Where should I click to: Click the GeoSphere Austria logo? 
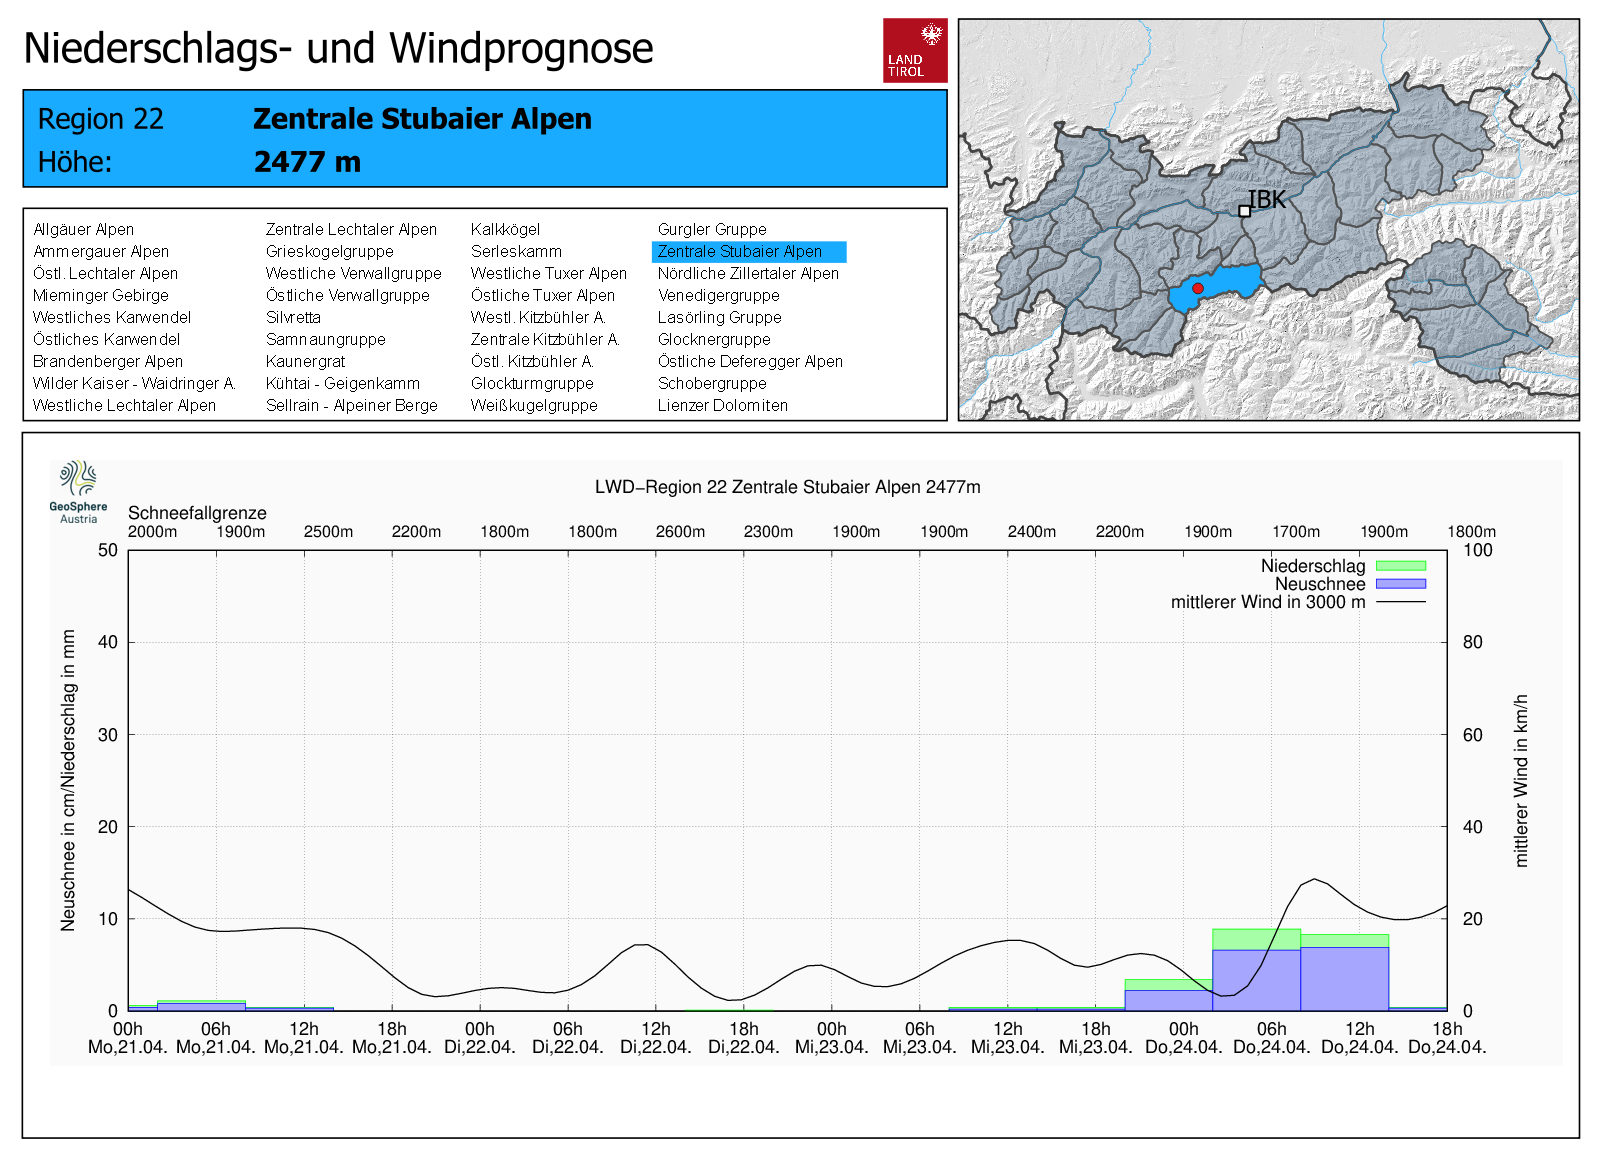[x=78, y=491]
